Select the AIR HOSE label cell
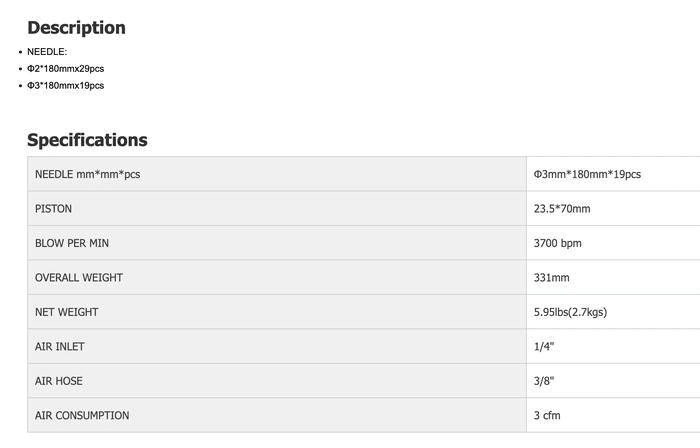Viewport: 700px width, 448px height. (x=59, y=381)
